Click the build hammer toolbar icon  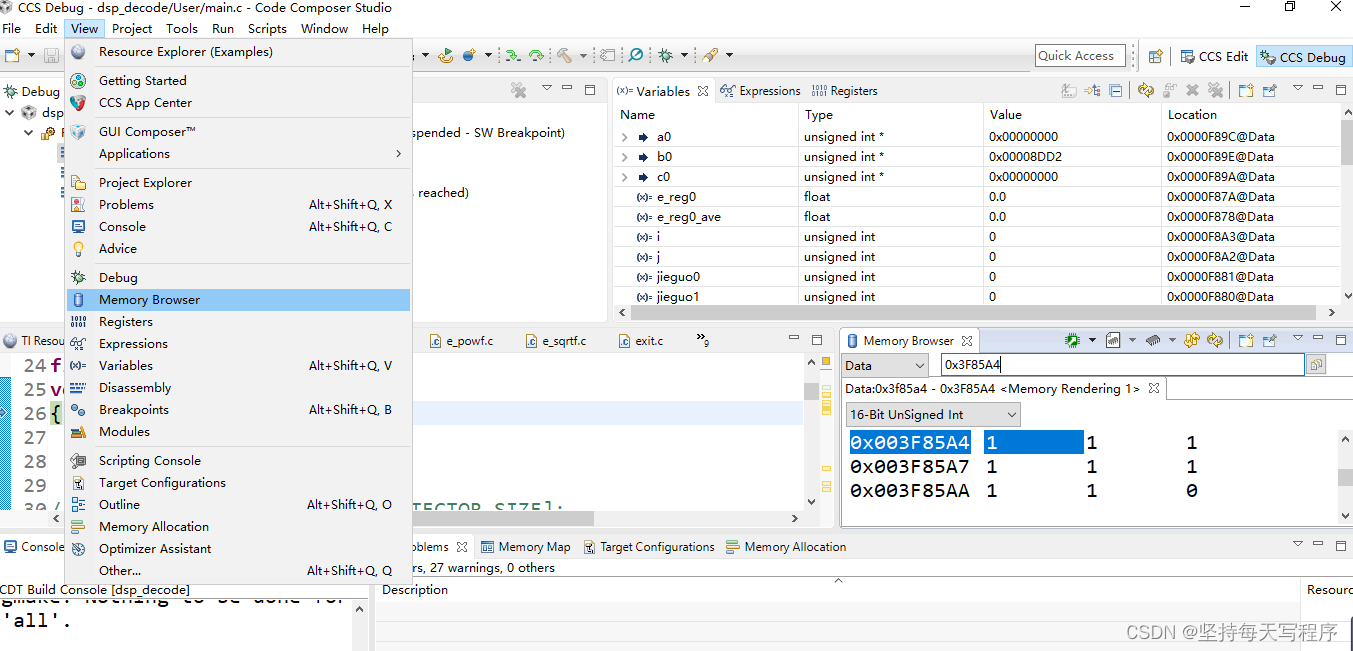pos(564,55)
